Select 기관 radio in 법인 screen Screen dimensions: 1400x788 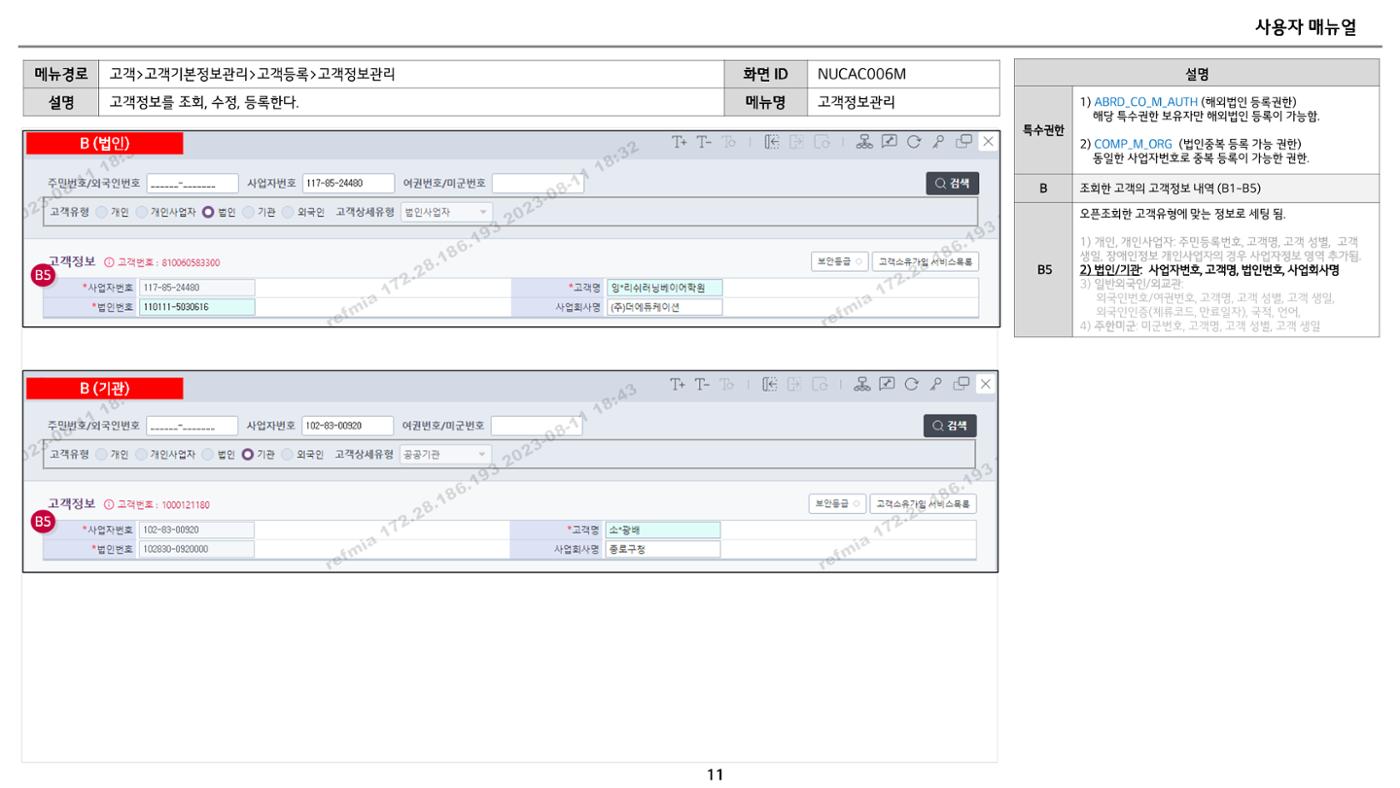click(x=247, y=212)
